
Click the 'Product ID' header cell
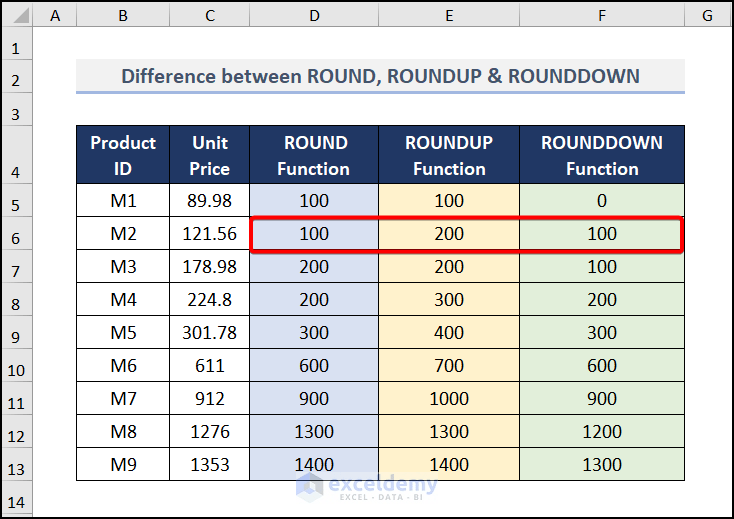click(x=123, y=155)
